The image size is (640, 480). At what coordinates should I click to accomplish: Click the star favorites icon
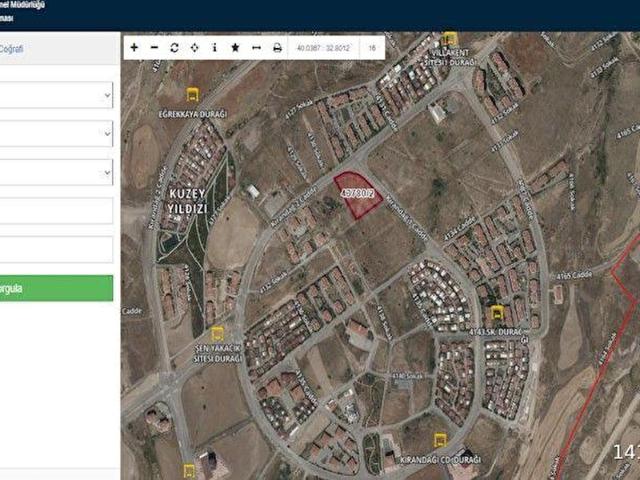pos(235,47)
